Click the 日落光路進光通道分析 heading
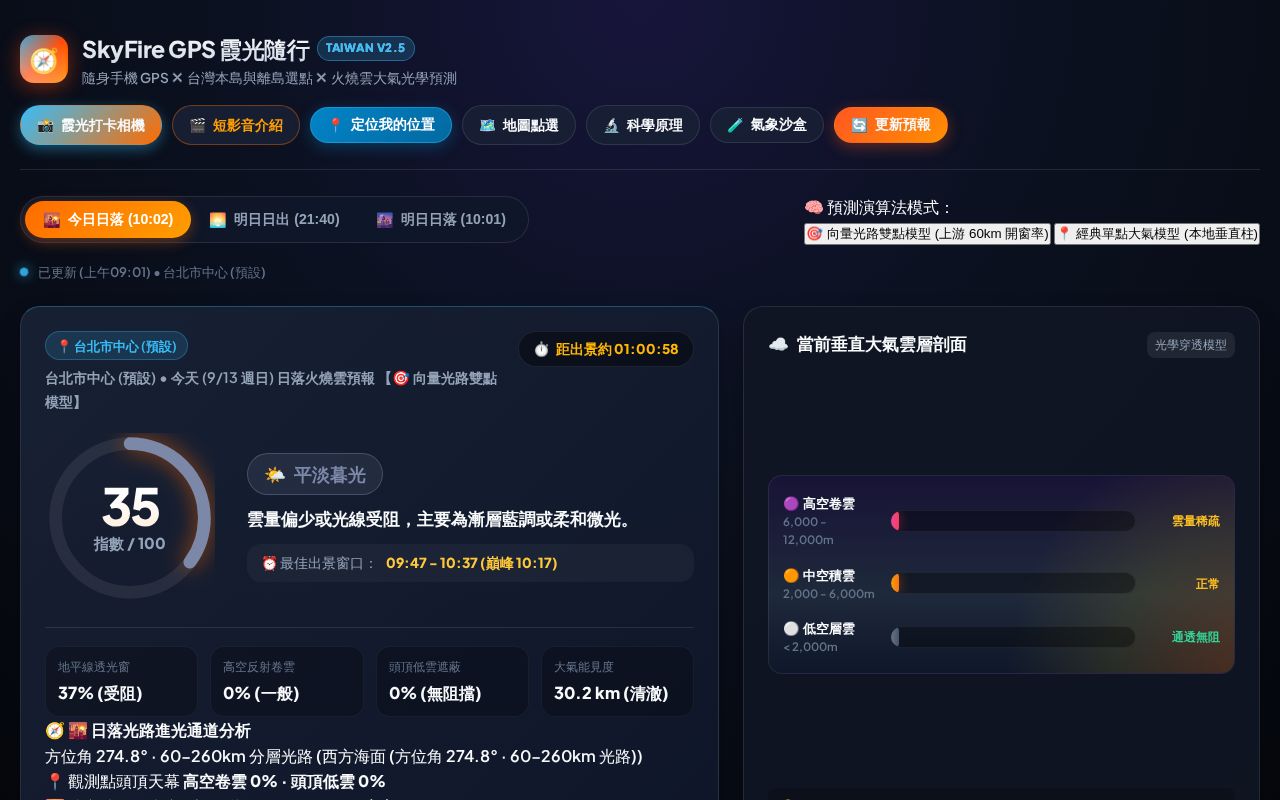Image resolution: width=1280 pixels, height=800 pixels. pos(148,731)
